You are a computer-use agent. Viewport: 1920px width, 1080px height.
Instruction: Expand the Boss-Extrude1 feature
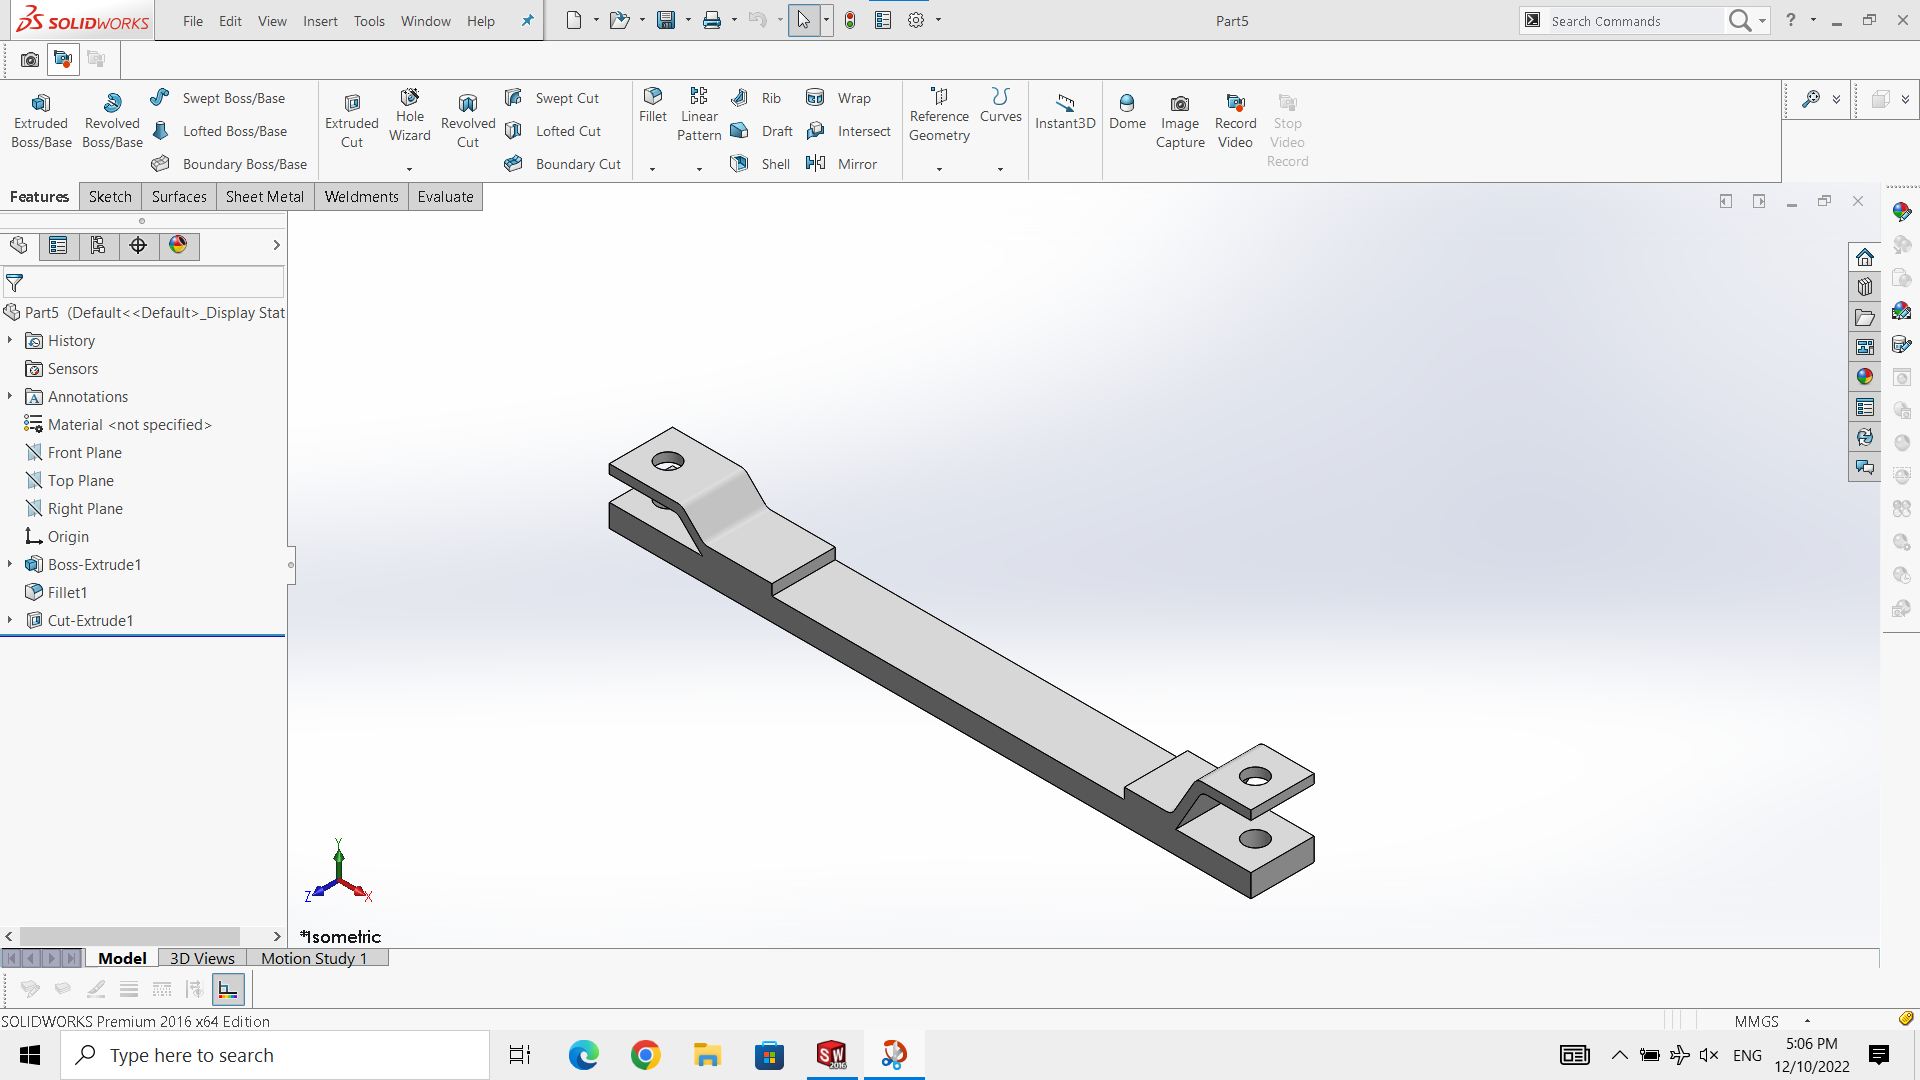10,565
